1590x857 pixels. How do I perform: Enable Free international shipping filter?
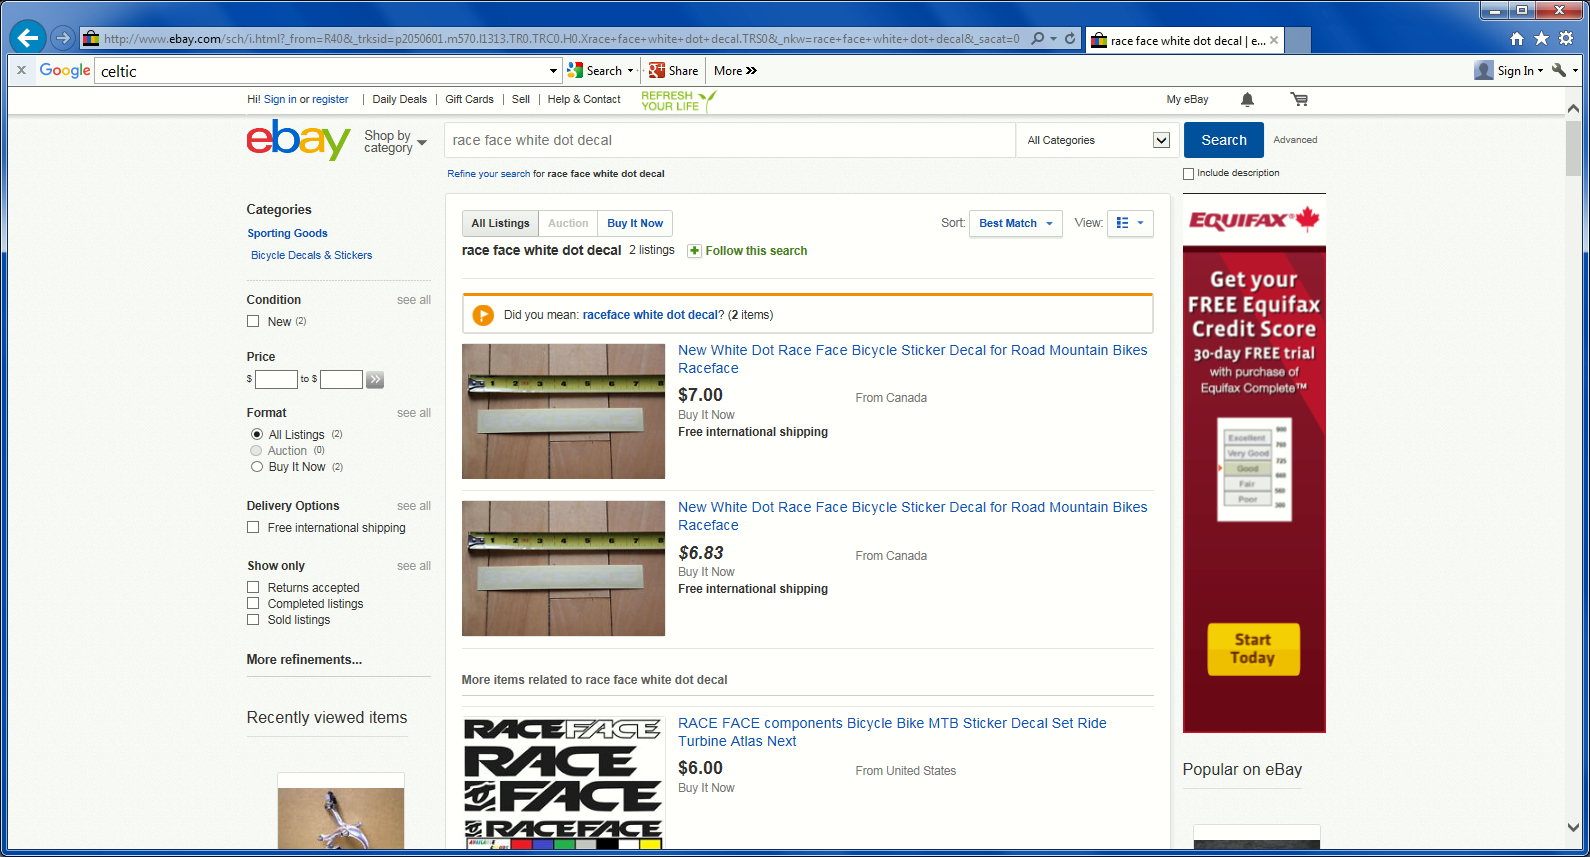[x=253, y=527]
